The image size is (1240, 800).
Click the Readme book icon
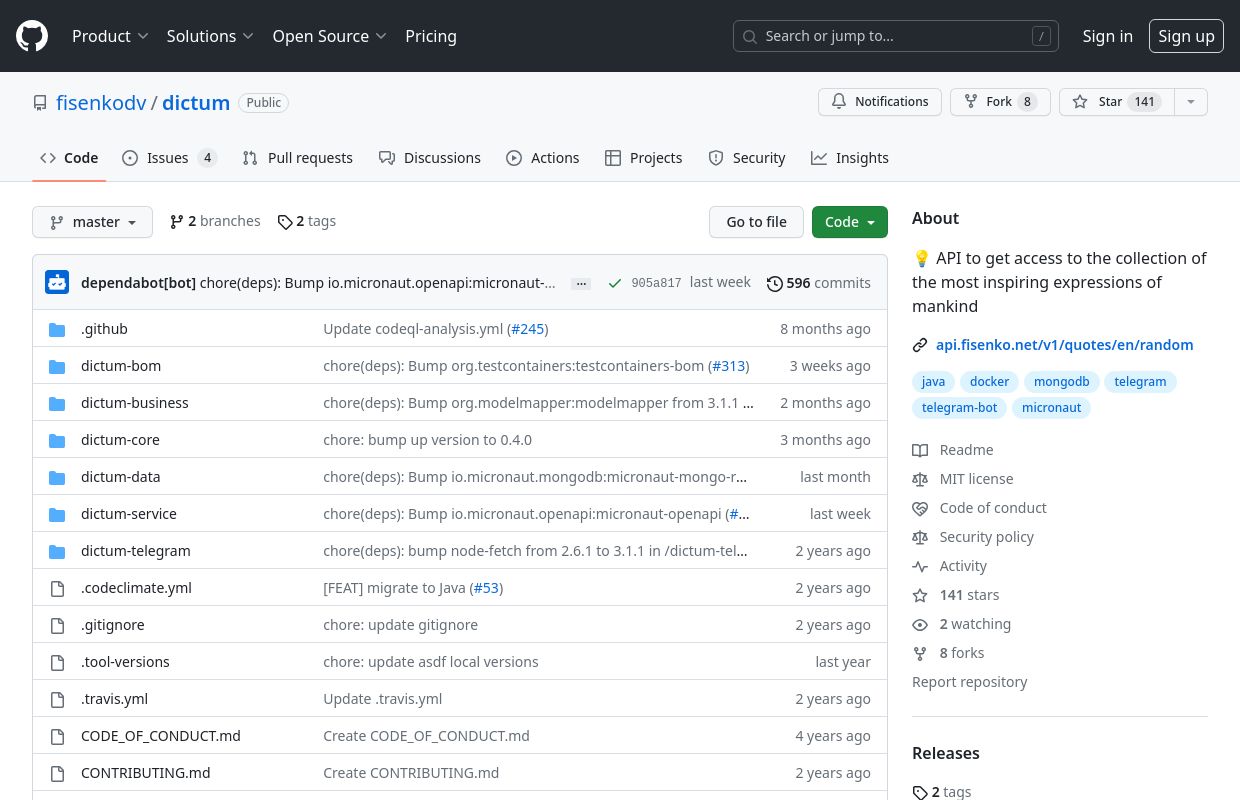click(920, 450)
